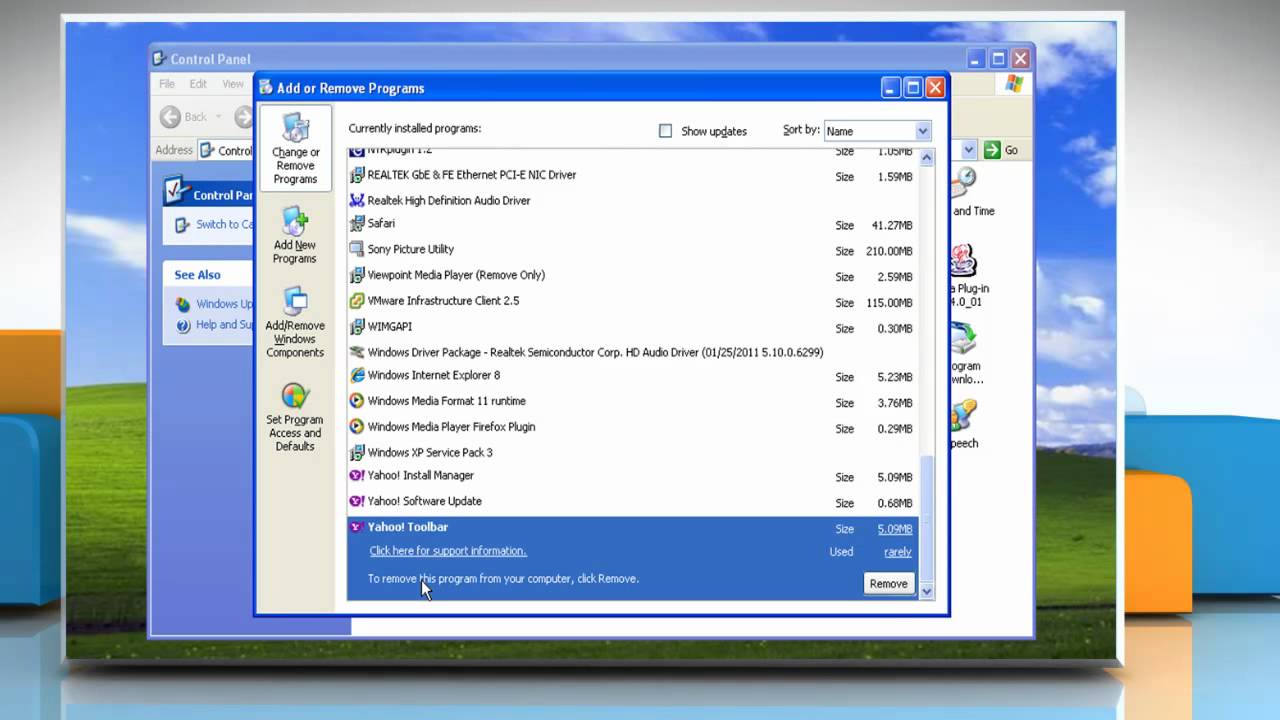Select Windows Internet Explorer 8 entry

point(632,377)
